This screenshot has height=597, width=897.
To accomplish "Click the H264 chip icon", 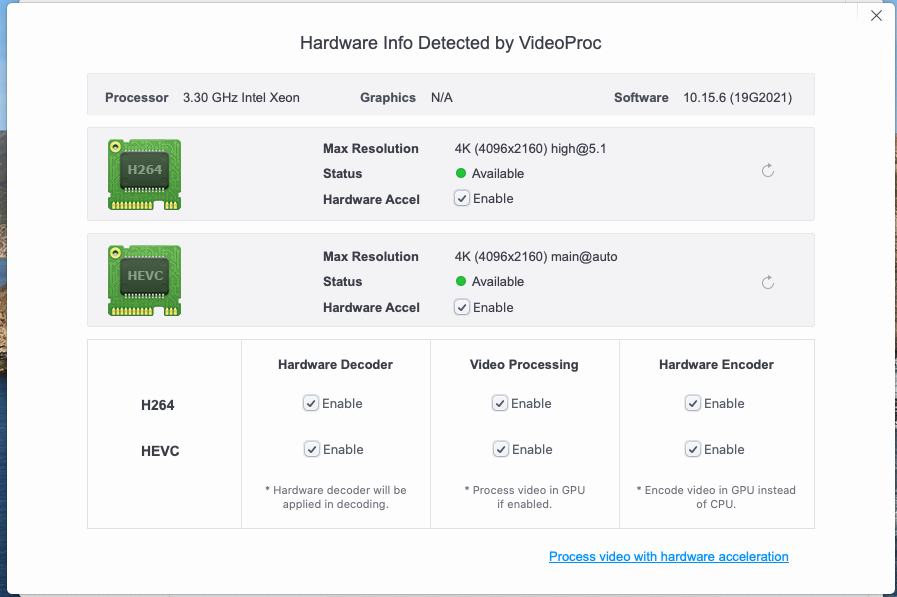I will [145, 174].
